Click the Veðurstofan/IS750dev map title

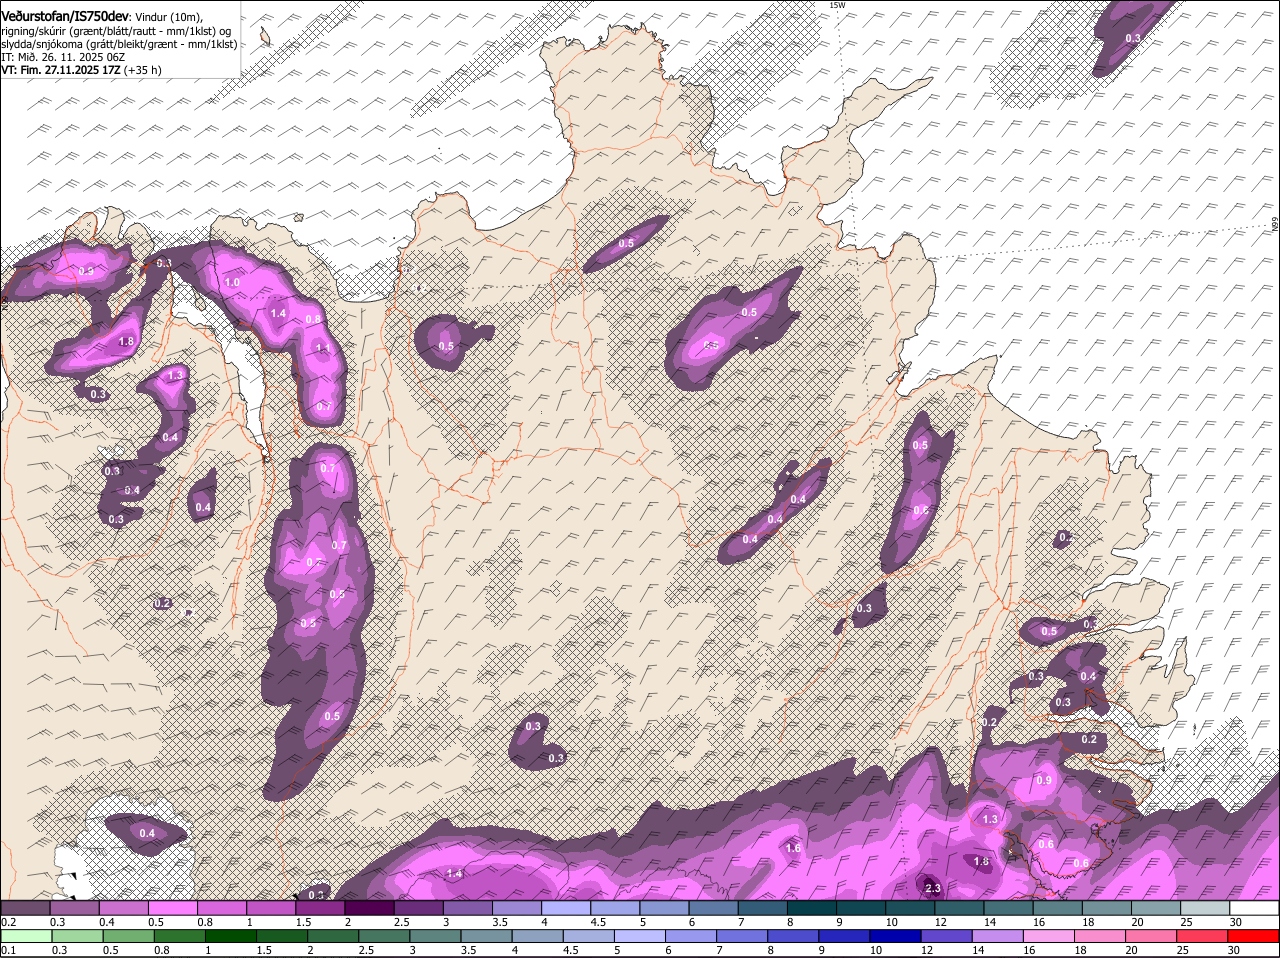coord(64,16)
